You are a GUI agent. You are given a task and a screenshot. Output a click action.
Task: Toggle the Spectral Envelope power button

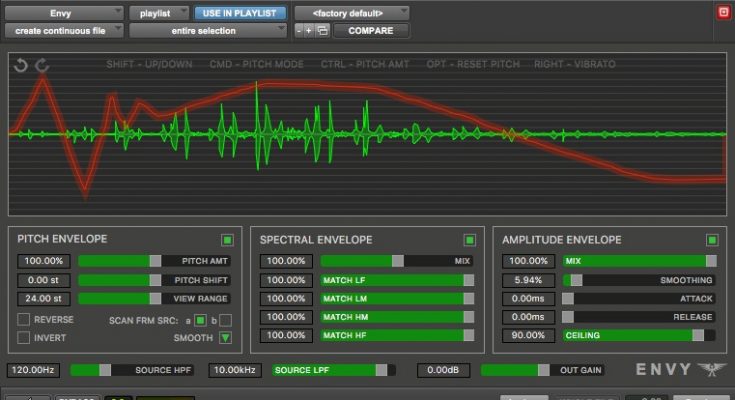tap(470, 240)
